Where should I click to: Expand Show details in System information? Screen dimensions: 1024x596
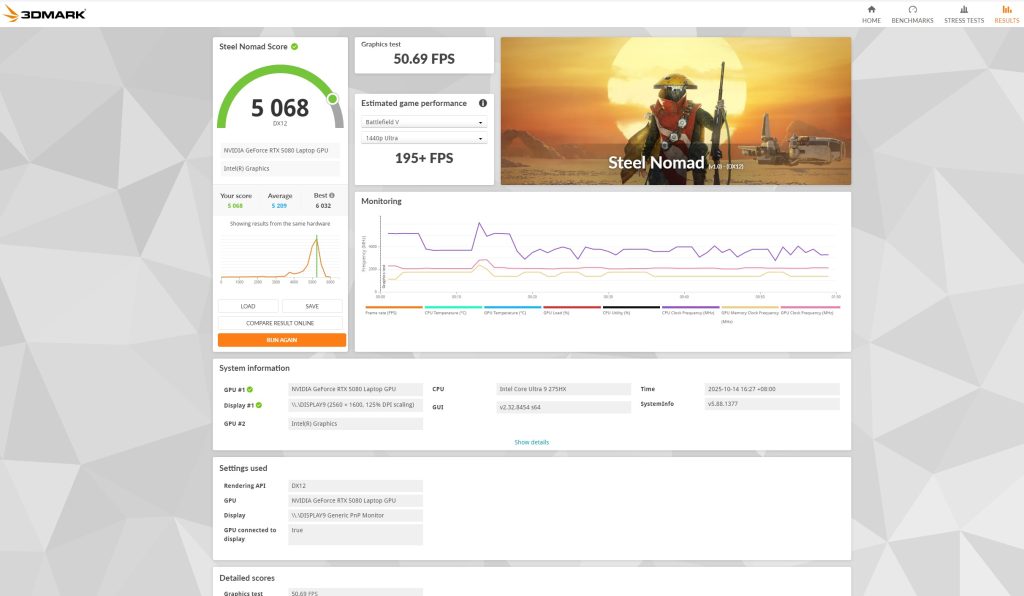click(x=530, y=441)
